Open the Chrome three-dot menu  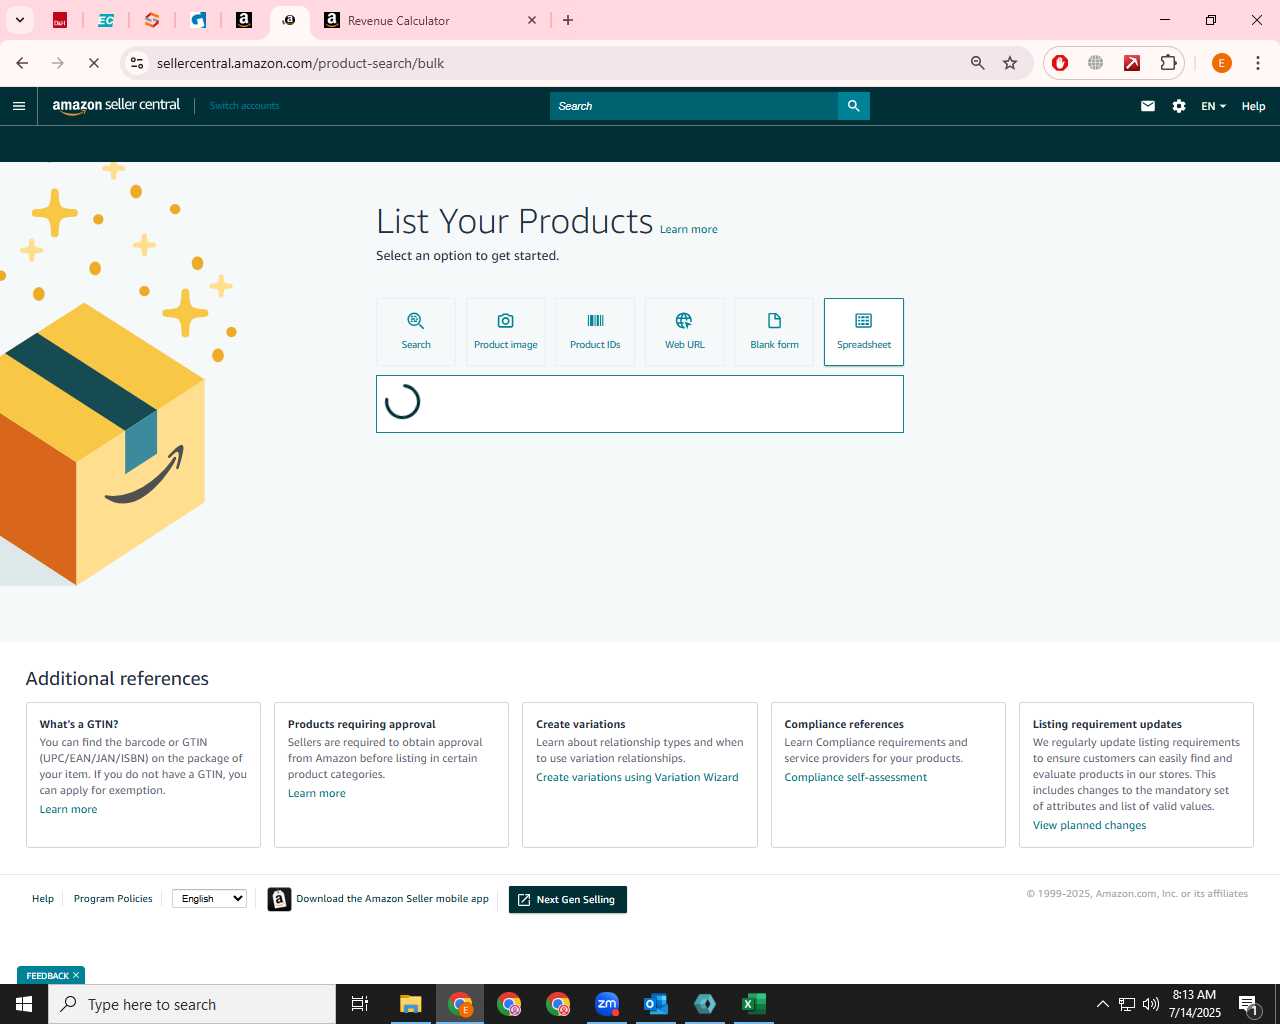pyautogui.click(x=1258, y=63)
